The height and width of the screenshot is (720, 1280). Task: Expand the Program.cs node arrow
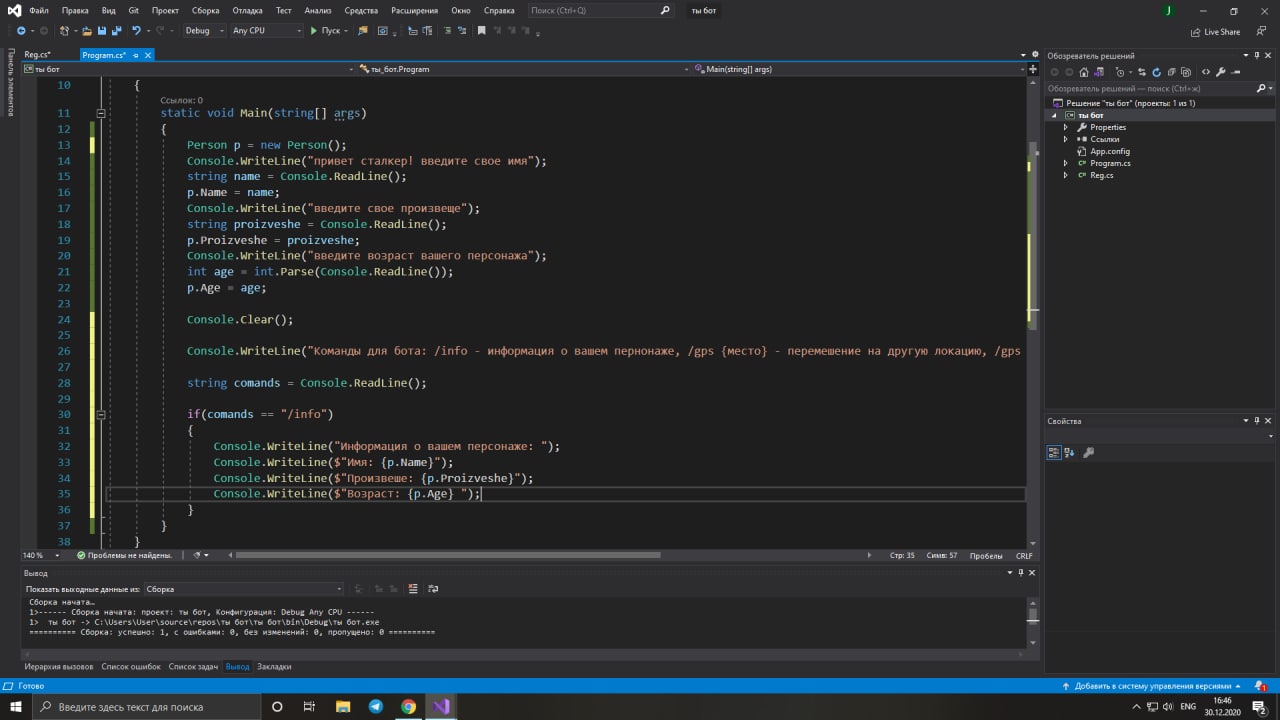pyautogui.click(x=1066, y=163)
